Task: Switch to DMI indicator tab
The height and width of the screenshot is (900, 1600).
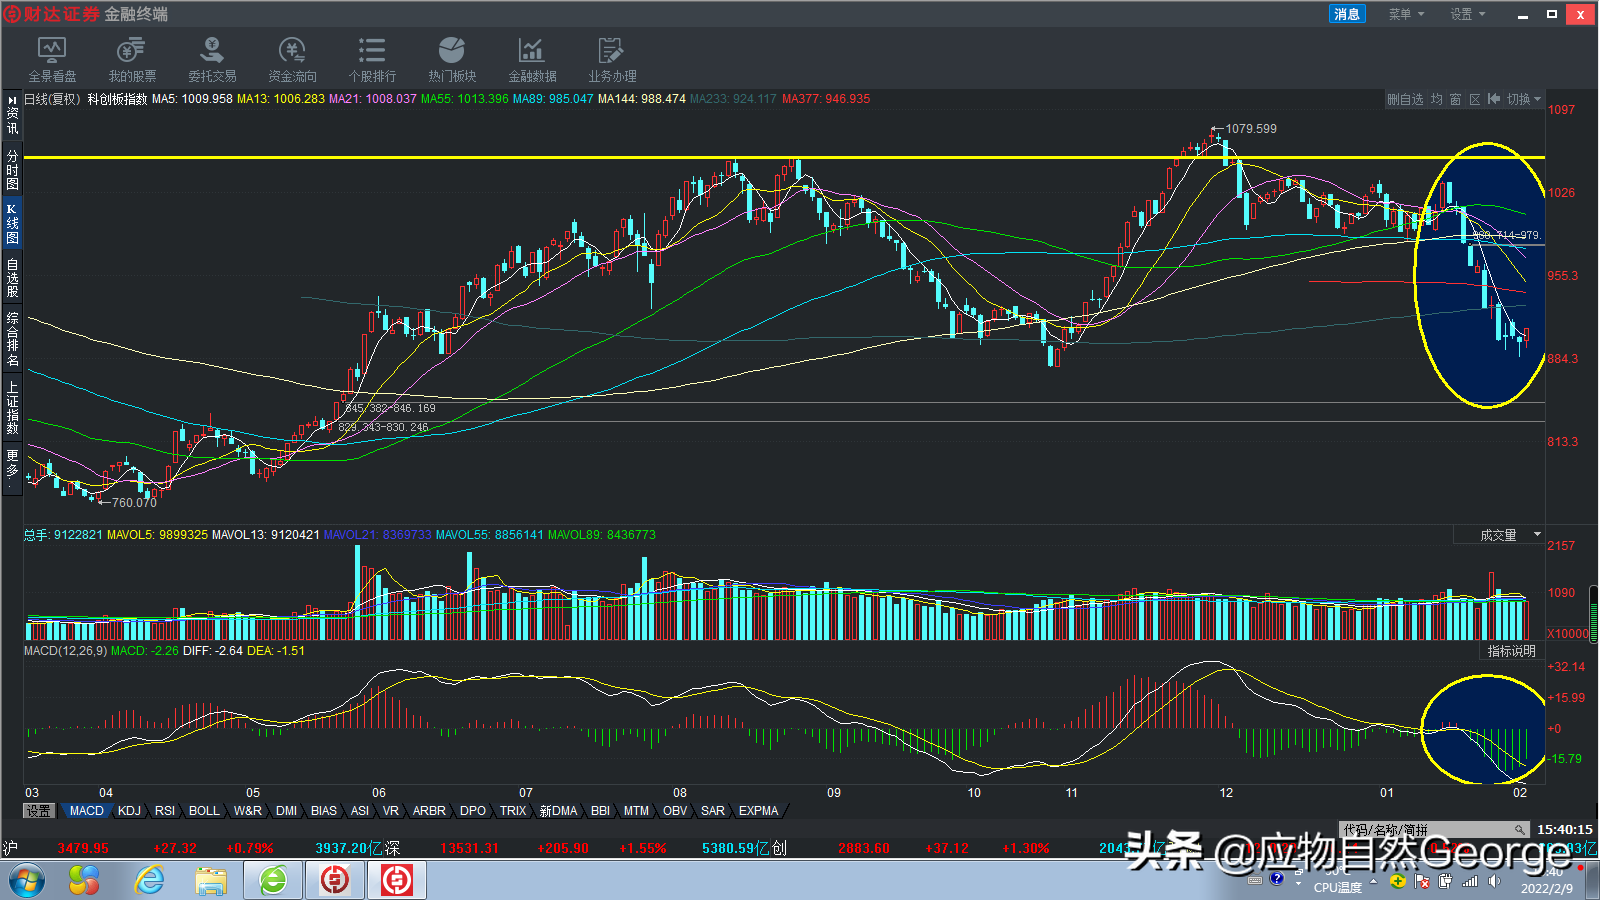Action: [x=287, y=811]
